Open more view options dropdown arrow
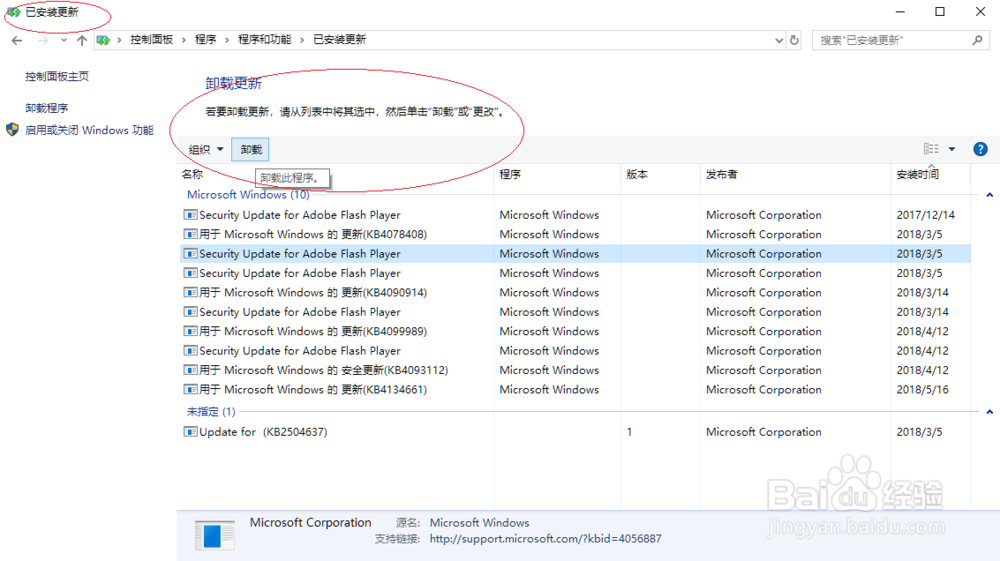Image resolution: width=1000 pixels, height=561 pixels. (x=952, y=149)
